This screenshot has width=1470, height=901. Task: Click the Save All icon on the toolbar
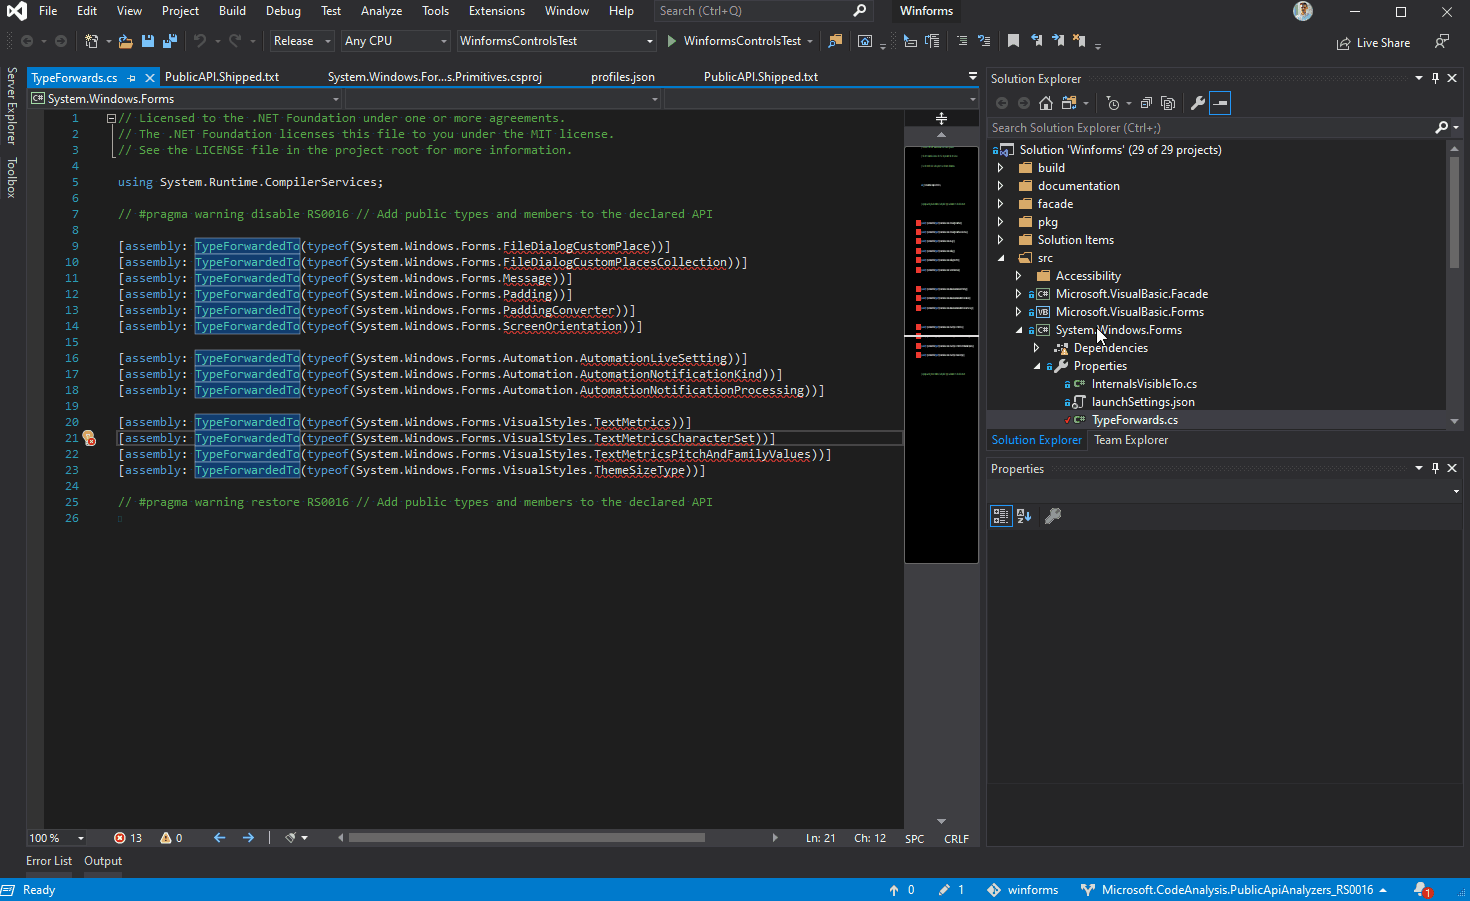pyautogui.click(x=169, y=41)
